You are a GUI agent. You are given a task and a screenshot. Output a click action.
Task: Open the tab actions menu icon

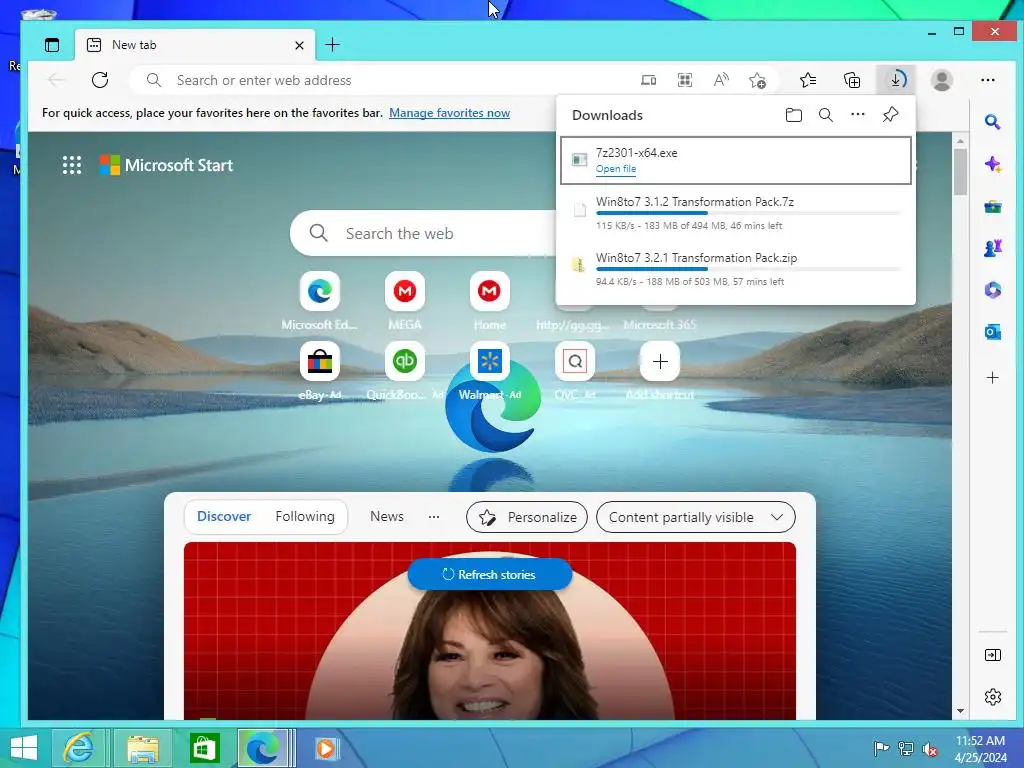coord(52,45)
